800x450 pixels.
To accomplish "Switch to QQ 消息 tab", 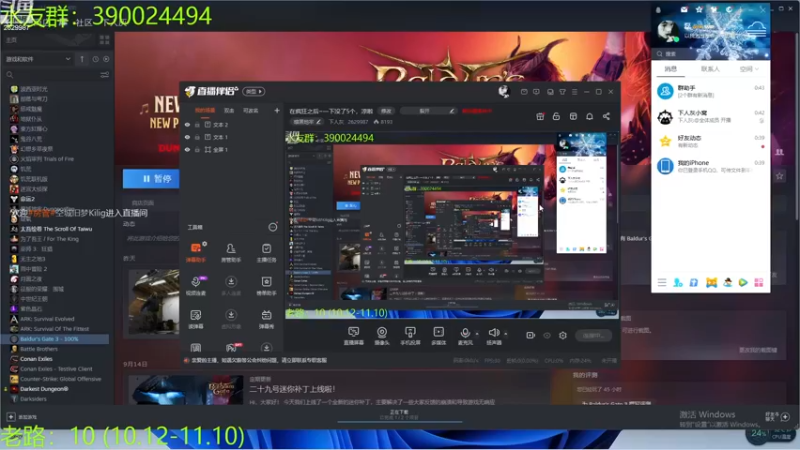I will [670, 69].
